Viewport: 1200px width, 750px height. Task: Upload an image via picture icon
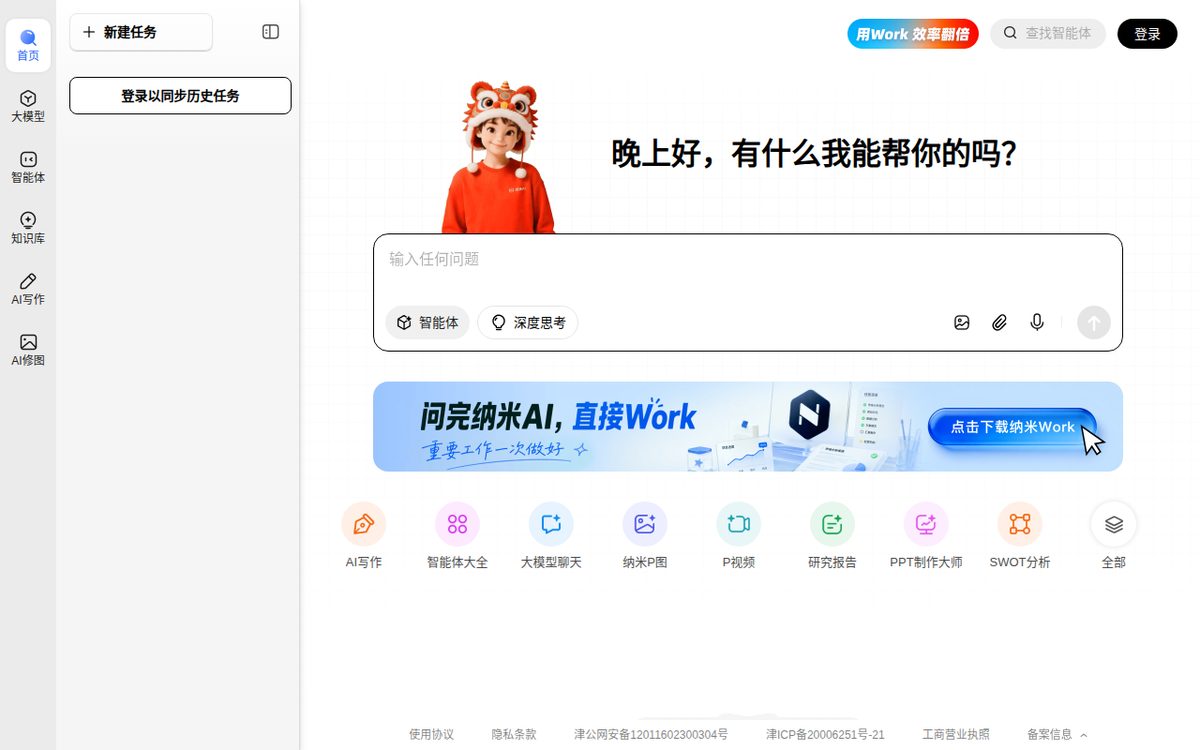pos(962,323)
